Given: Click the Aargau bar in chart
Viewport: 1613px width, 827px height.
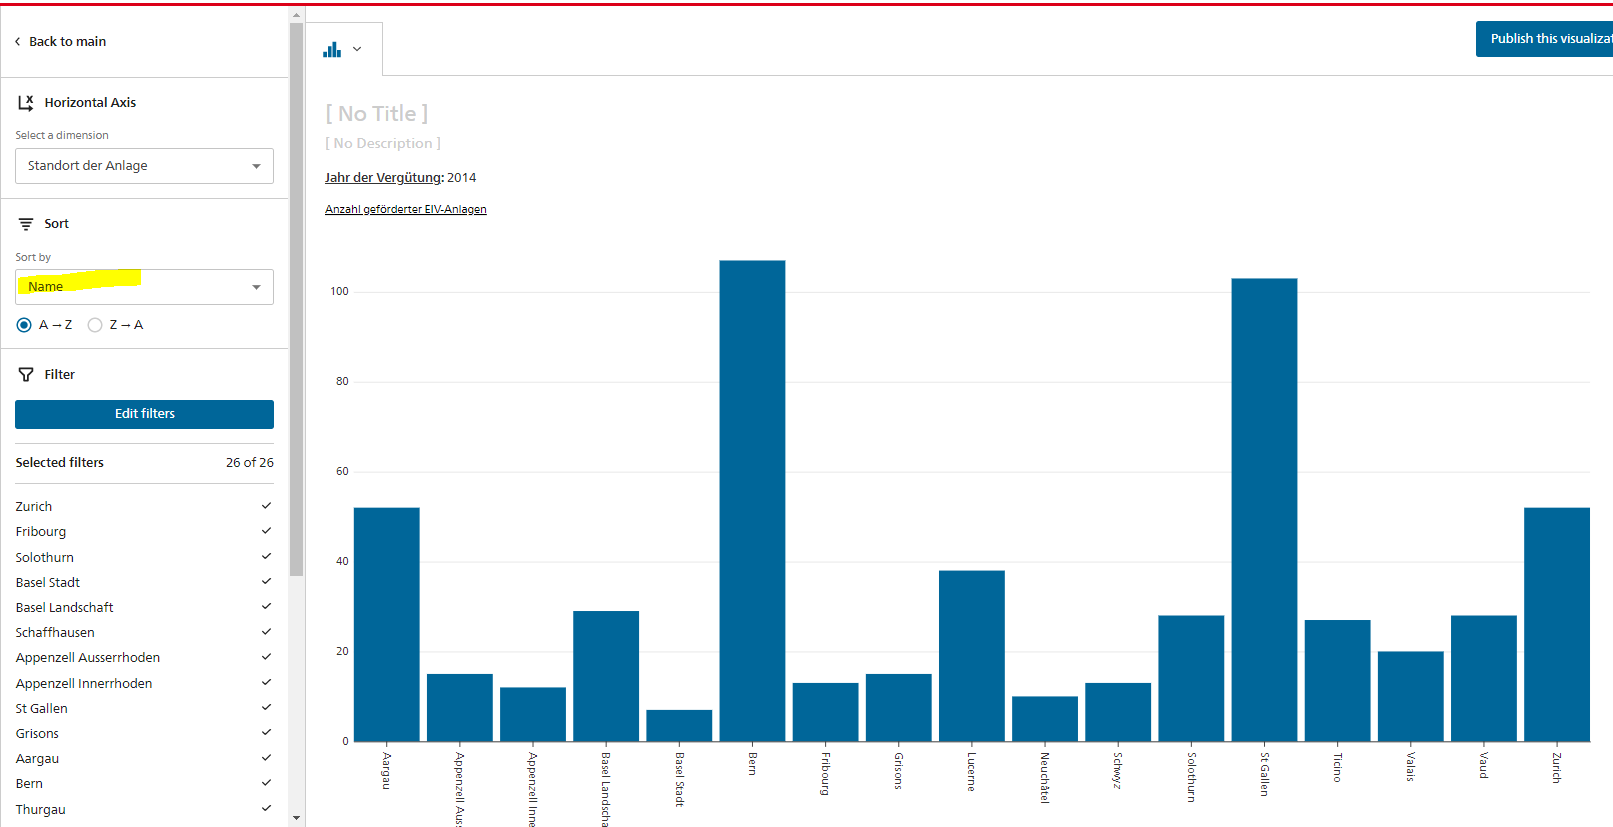Looking at the screenshot, I should pyautogui.click(x=387, y=625).
